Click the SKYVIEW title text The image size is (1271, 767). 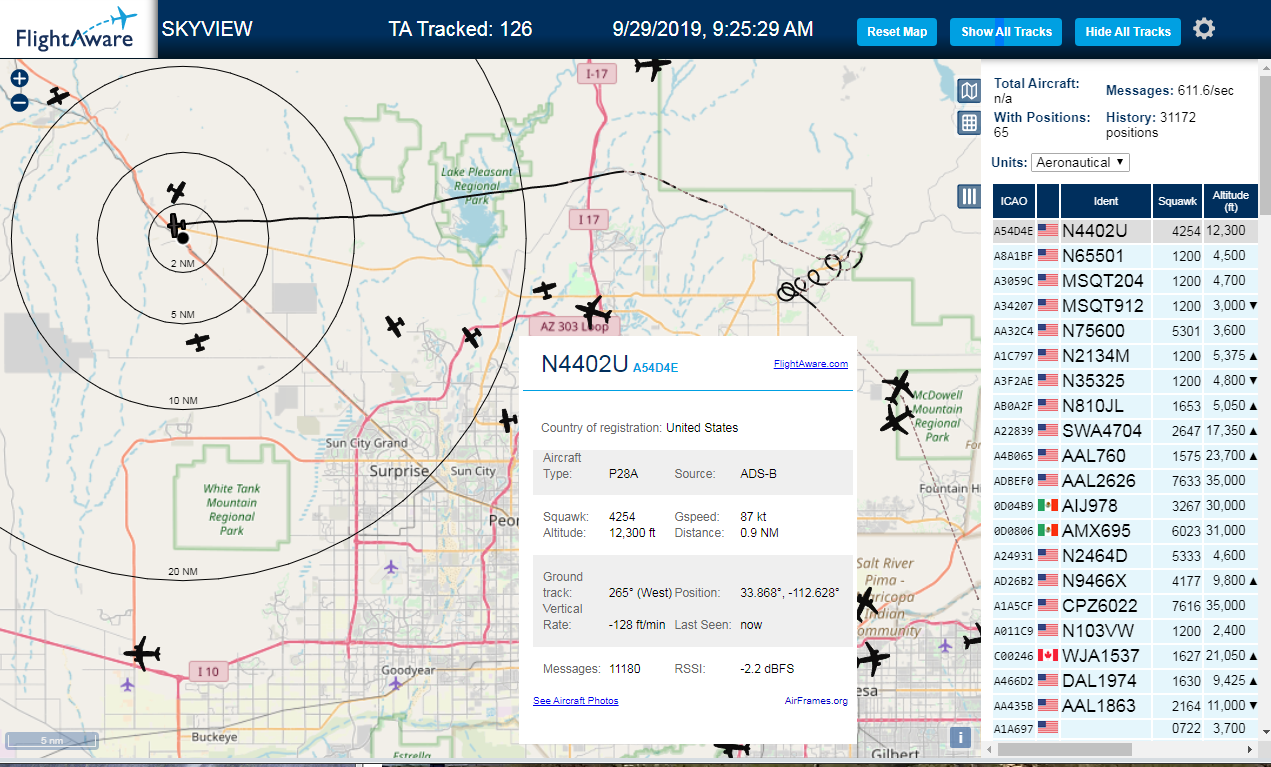[x=207, y=29]
